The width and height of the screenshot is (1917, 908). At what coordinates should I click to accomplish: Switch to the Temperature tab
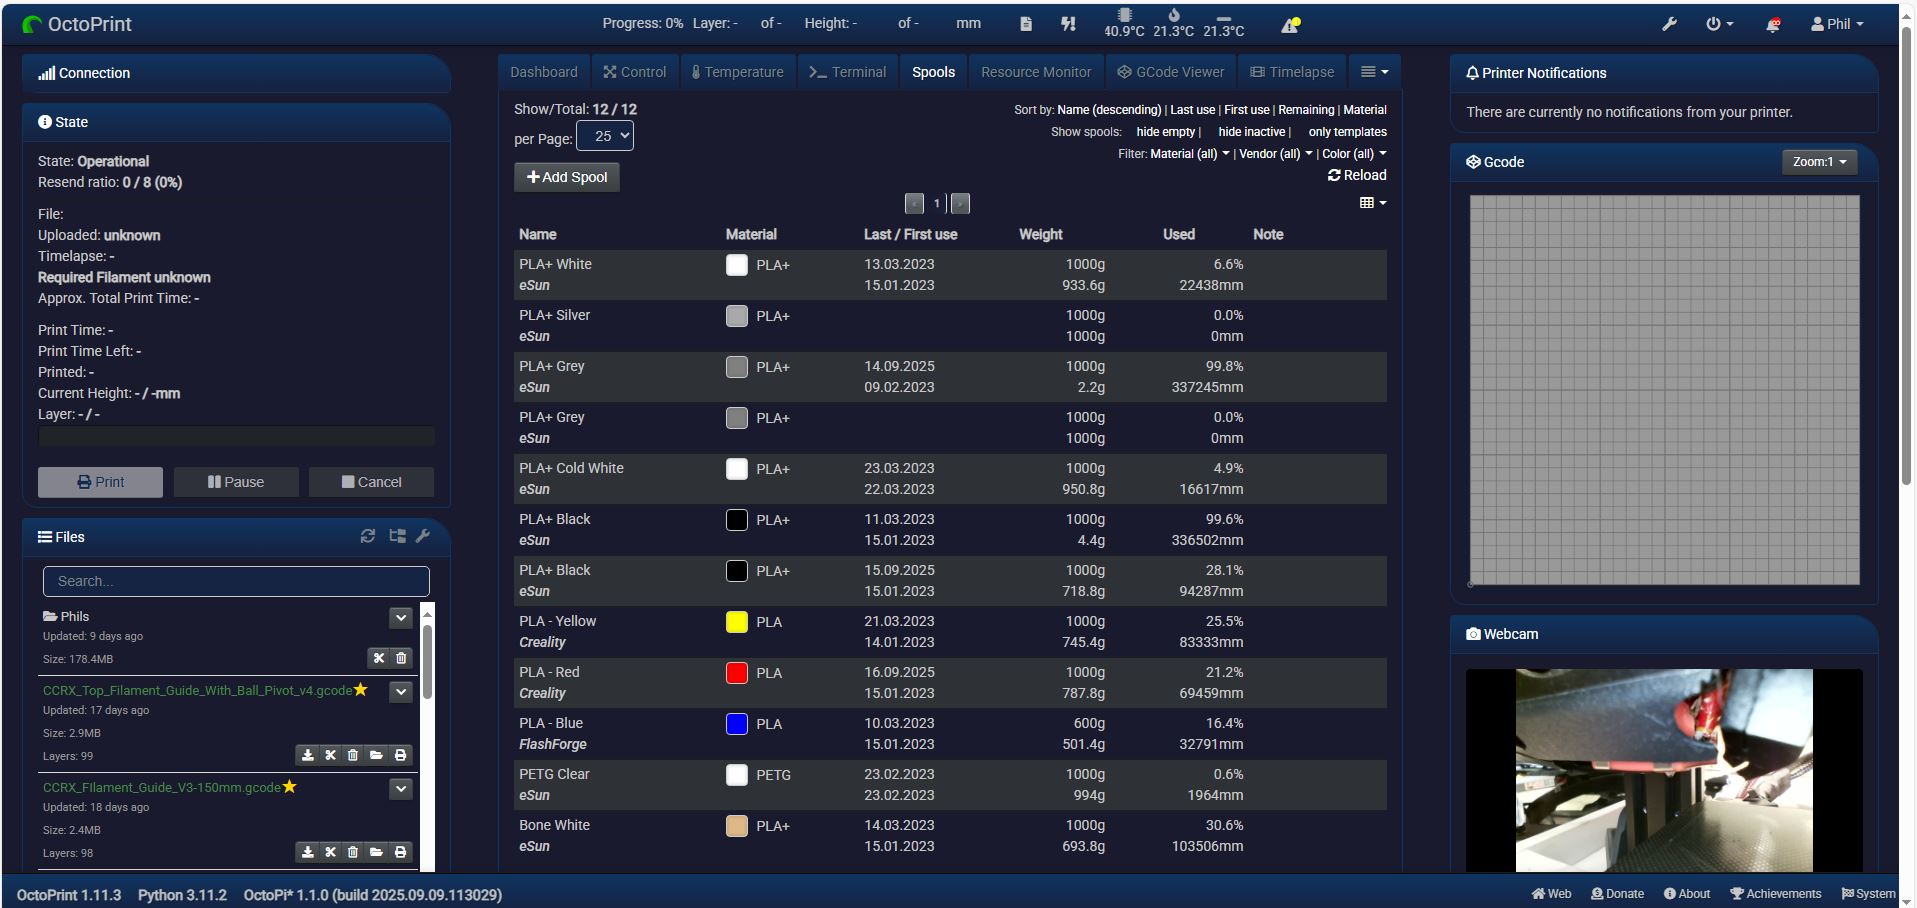(x=738, y=72)
